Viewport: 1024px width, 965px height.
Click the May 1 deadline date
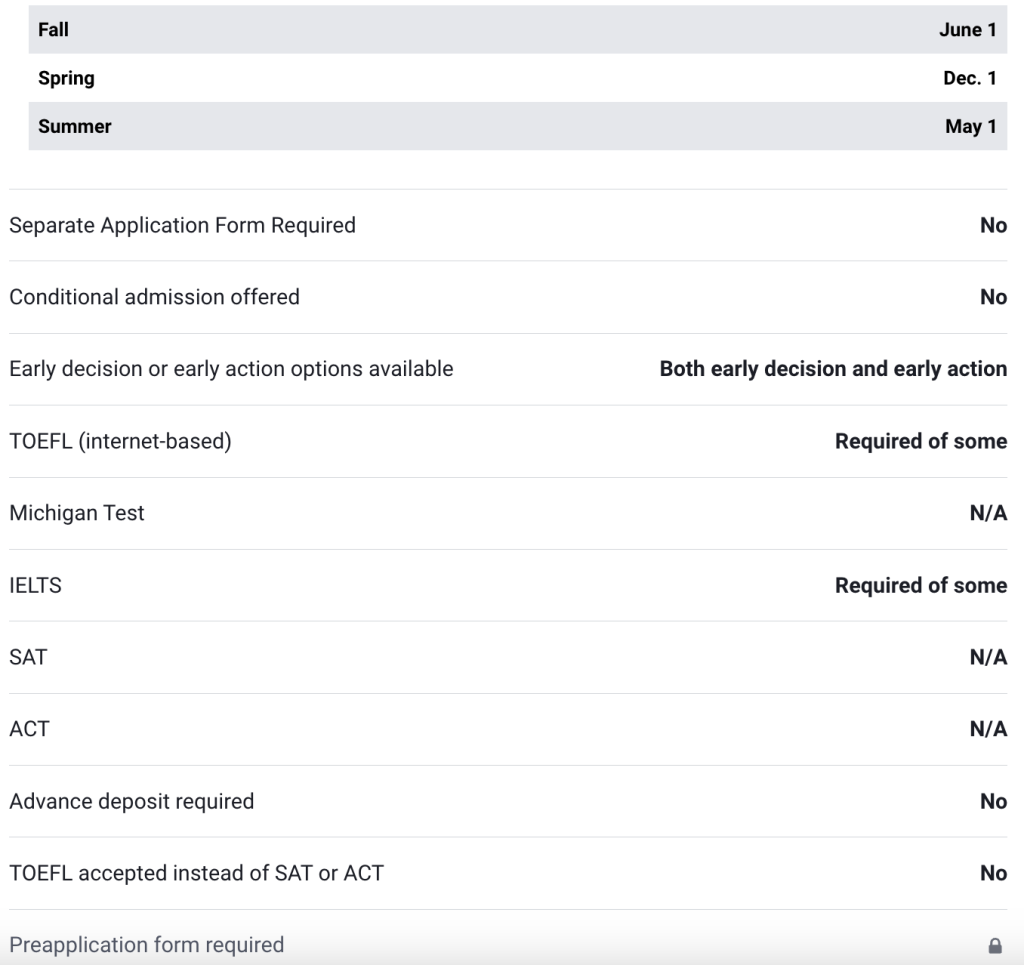[970, 126]
